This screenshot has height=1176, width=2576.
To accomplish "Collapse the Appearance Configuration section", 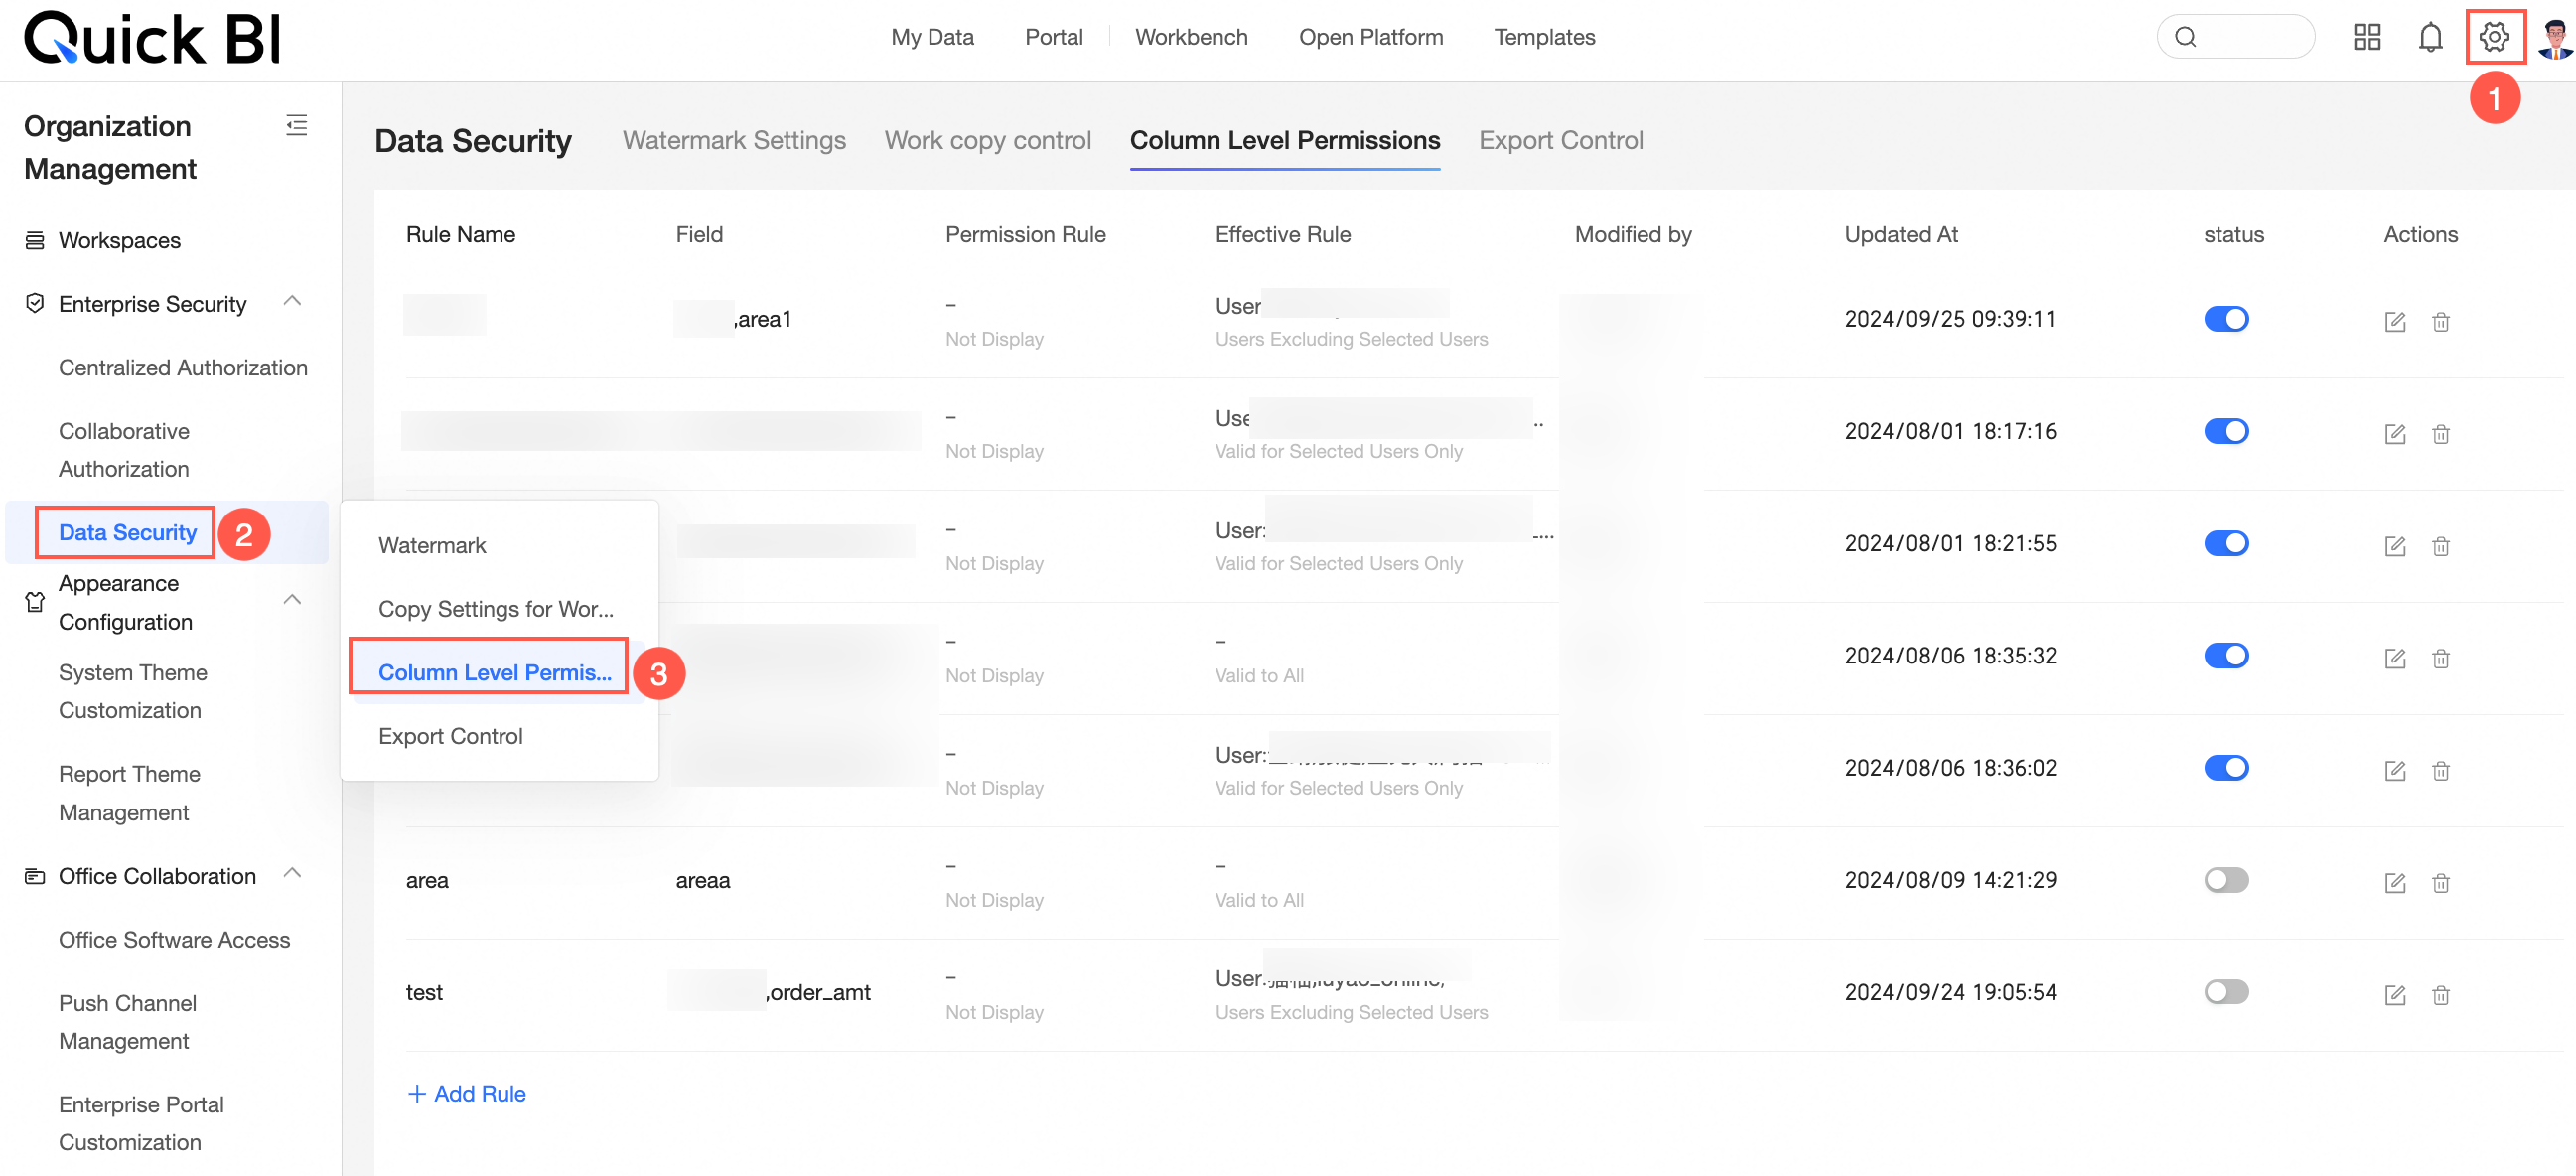I will coord(292,600).
